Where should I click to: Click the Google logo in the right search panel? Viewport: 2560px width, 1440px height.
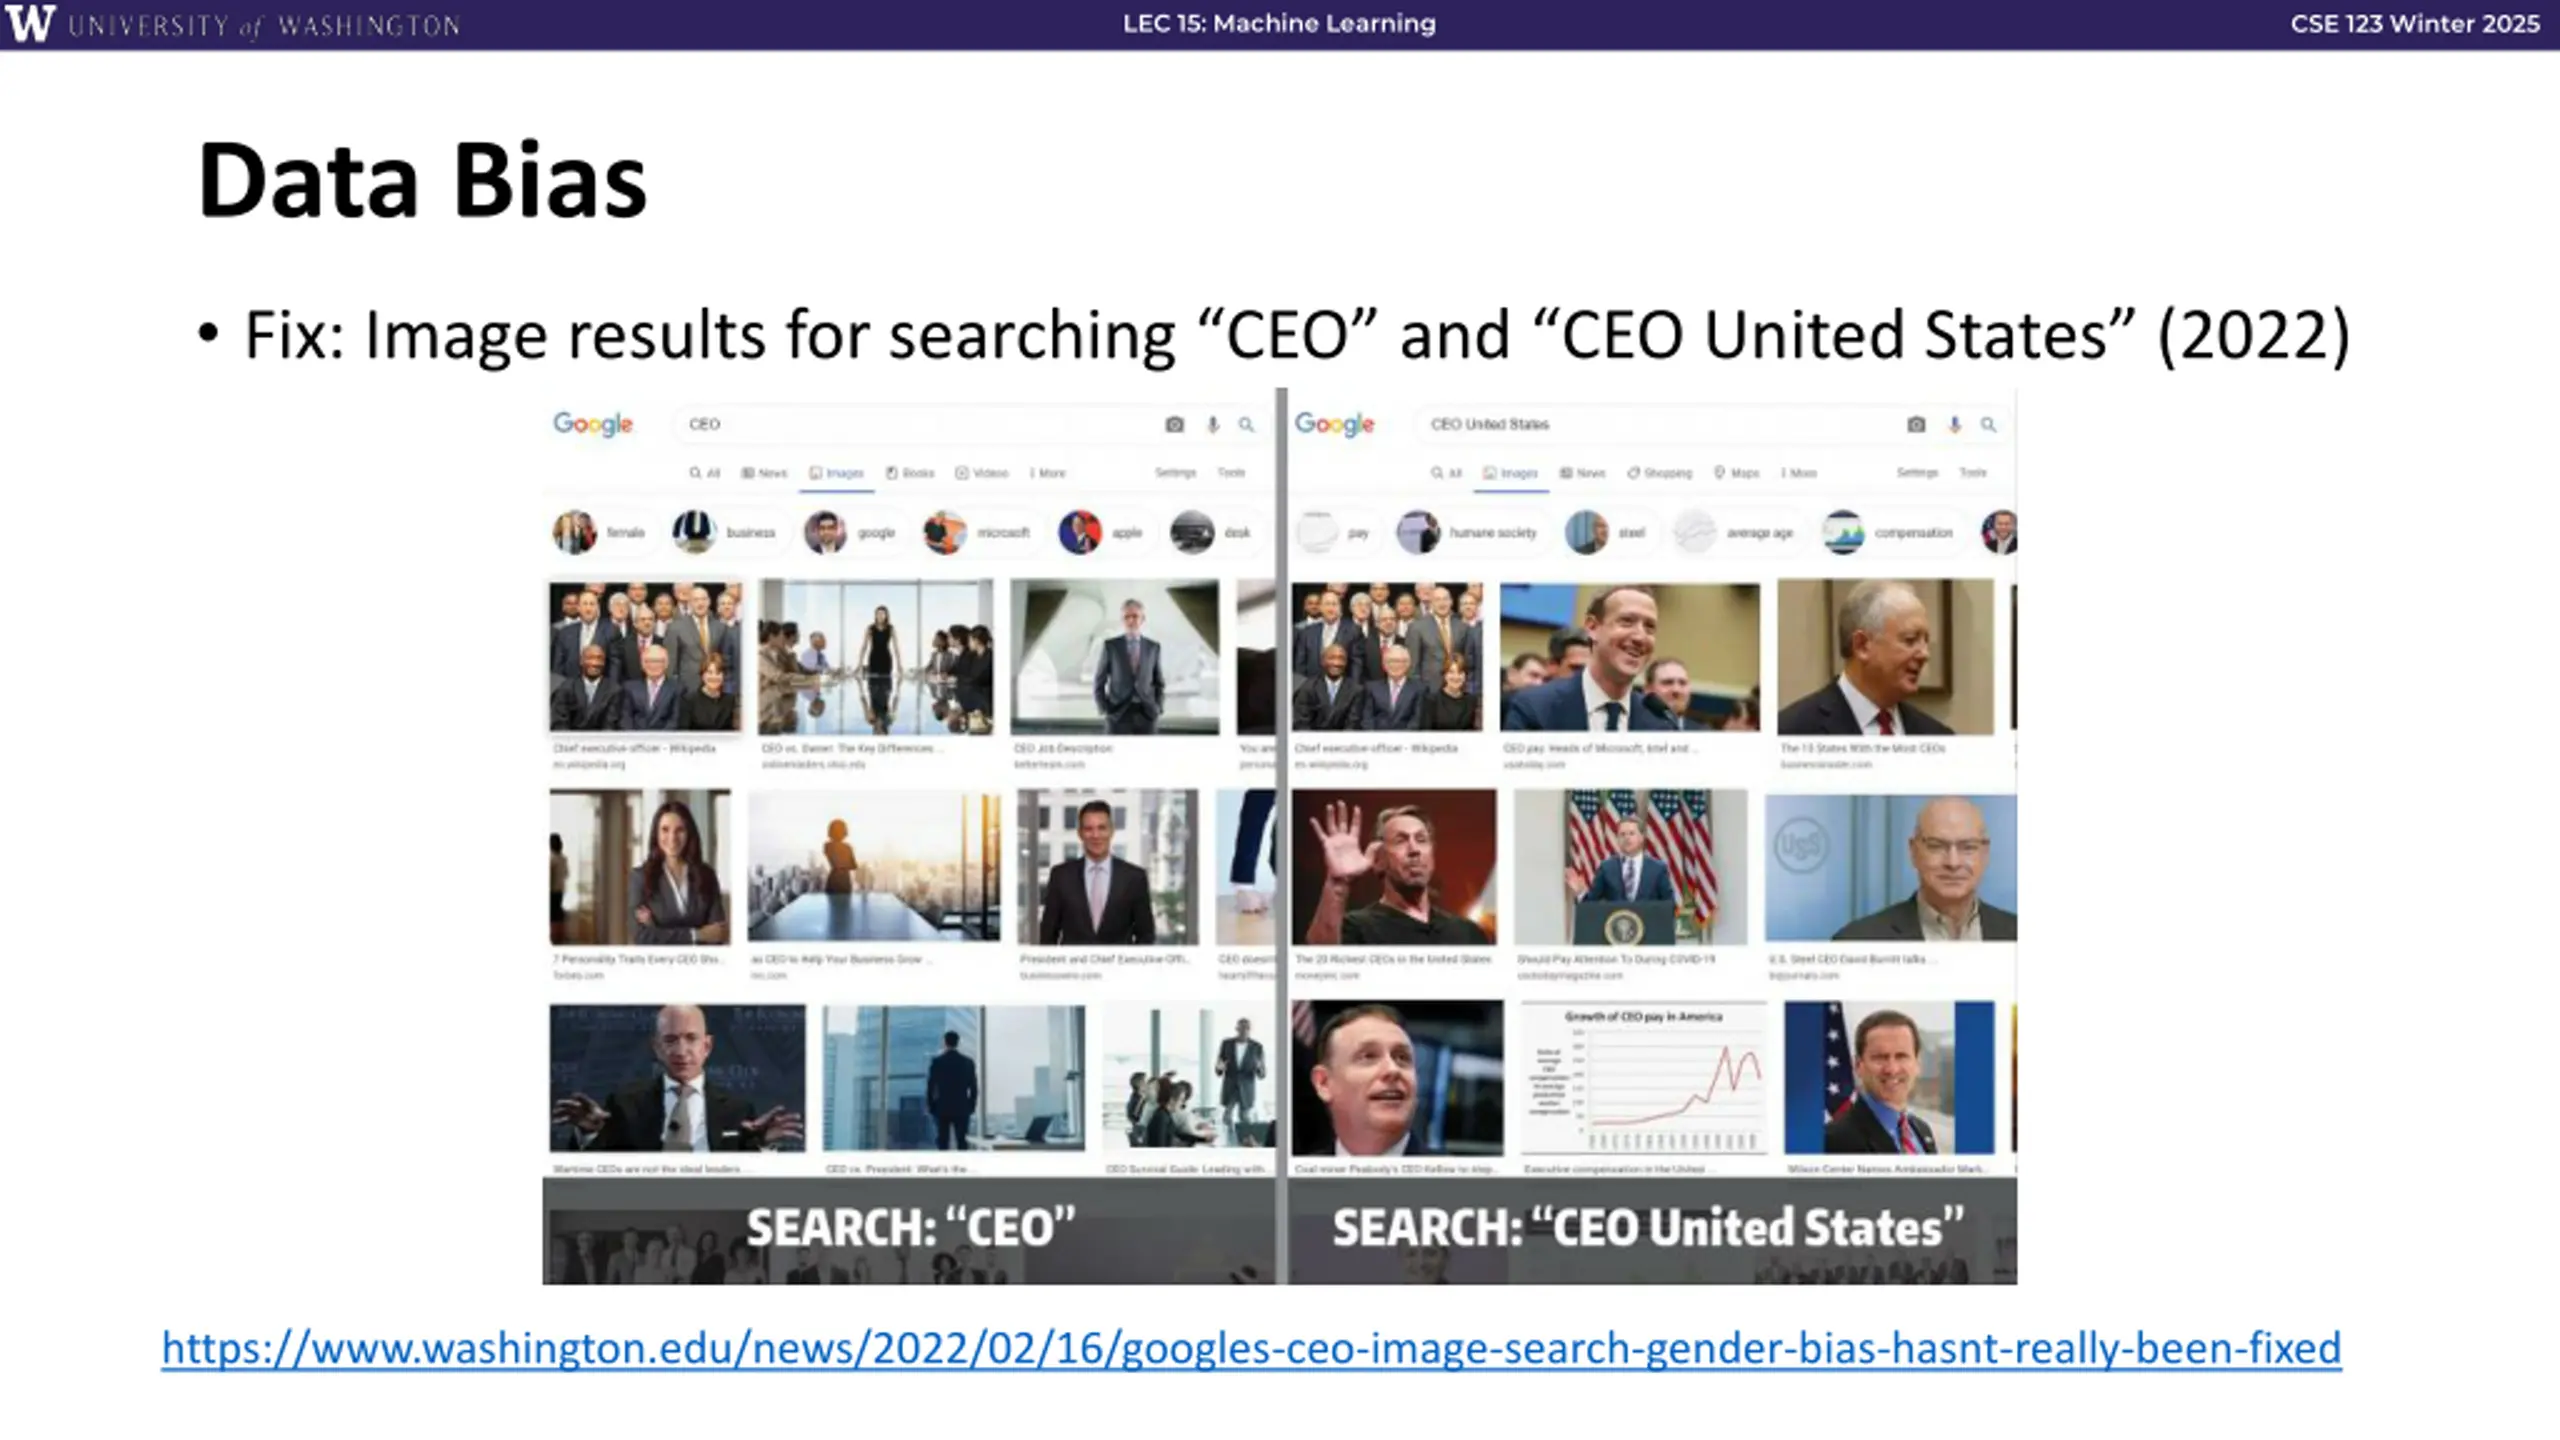[x=1335, y=425]
